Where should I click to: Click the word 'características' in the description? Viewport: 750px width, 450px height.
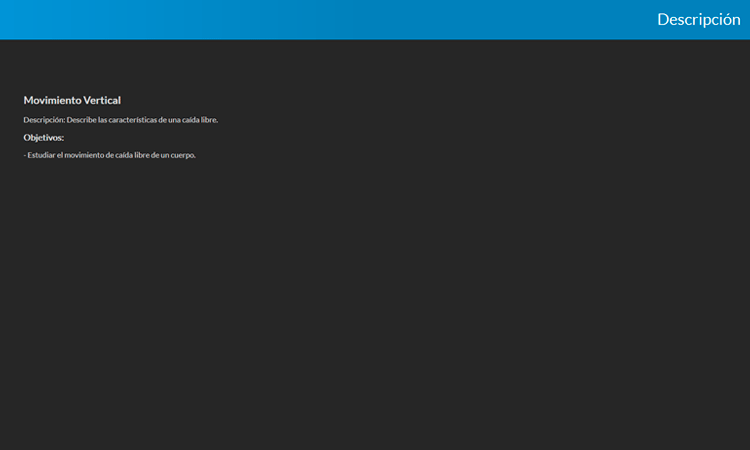click(x=126, y=120)
